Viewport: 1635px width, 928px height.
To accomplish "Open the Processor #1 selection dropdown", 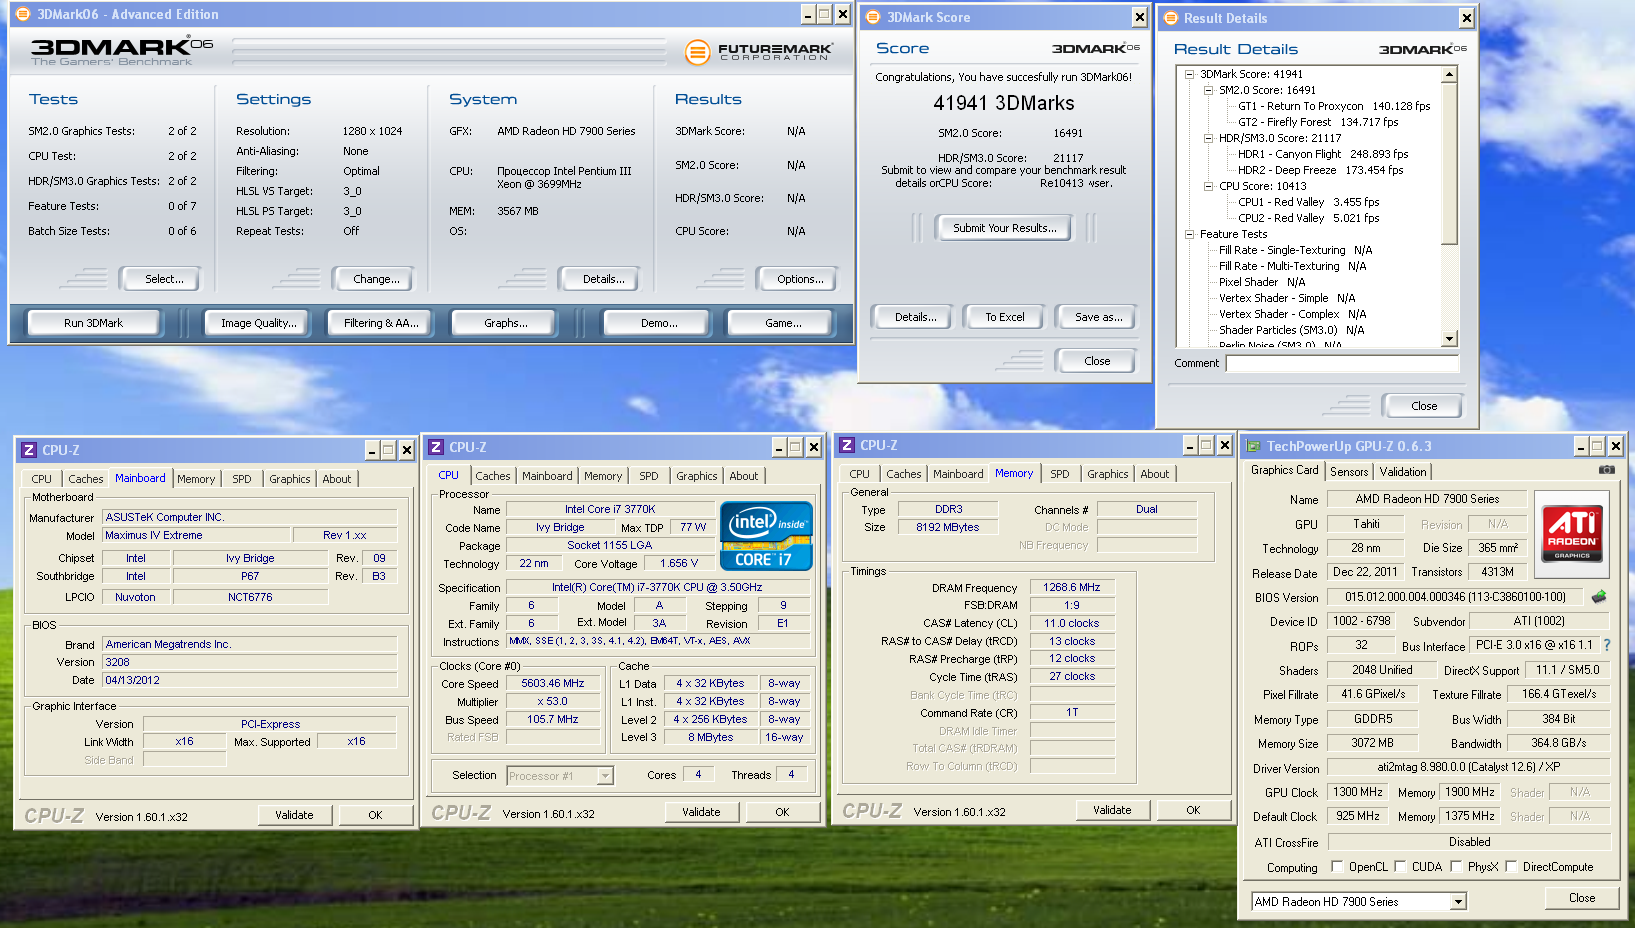I will click(605, 776).
